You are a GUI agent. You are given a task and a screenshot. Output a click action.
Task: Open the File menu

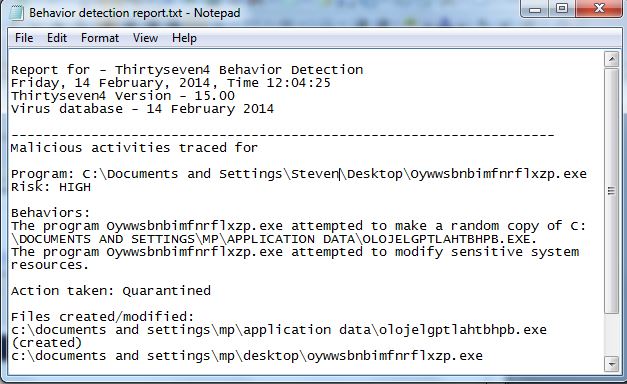(24, 38)
